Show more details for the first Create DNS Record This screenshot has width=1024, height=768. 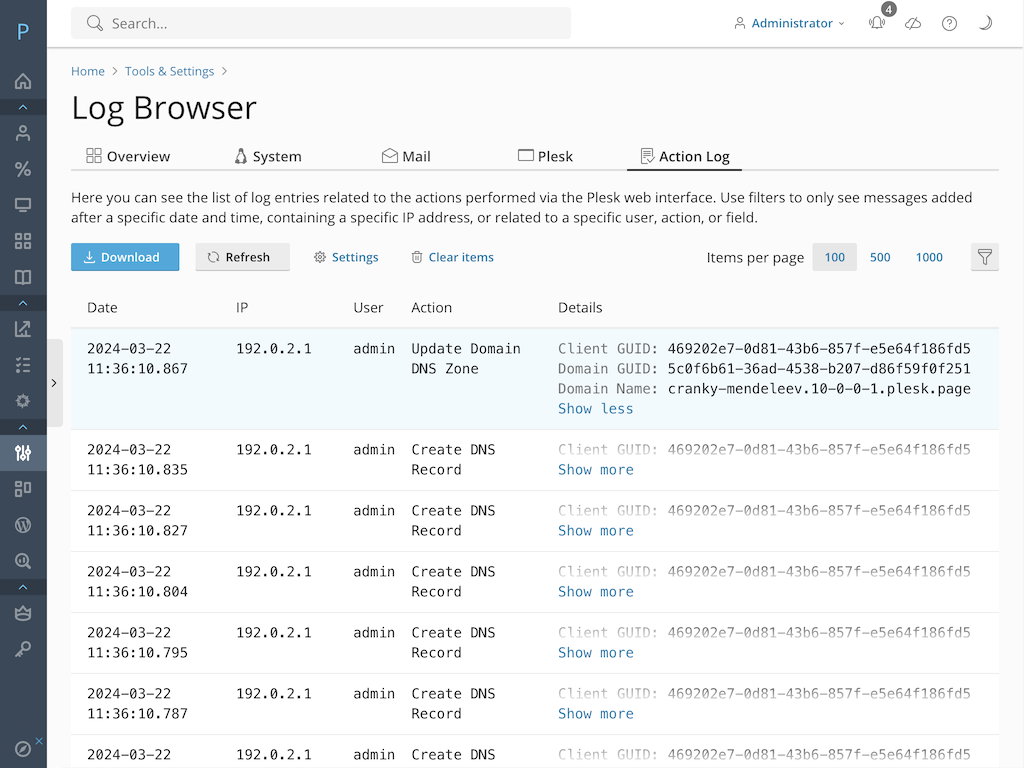[x=595, y=469]
